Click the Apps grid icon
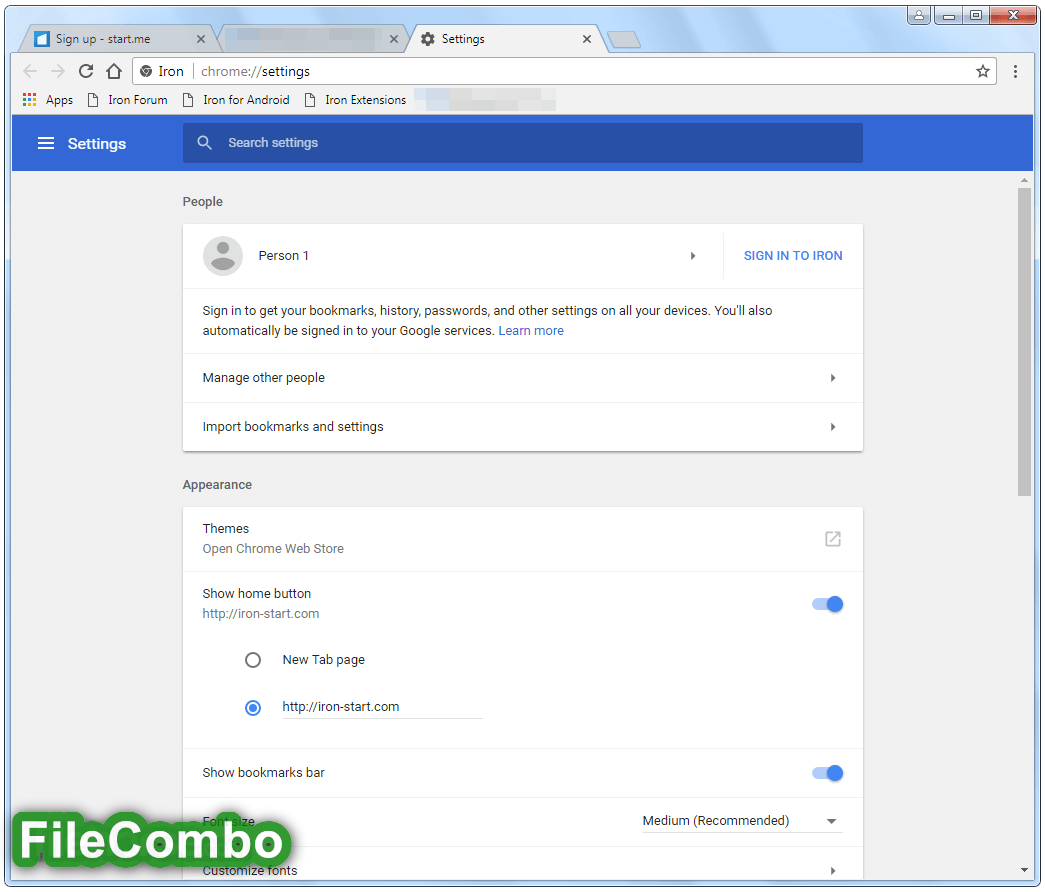The height and width of the screenshot is (892, 1045). click(x=29, y=100)
